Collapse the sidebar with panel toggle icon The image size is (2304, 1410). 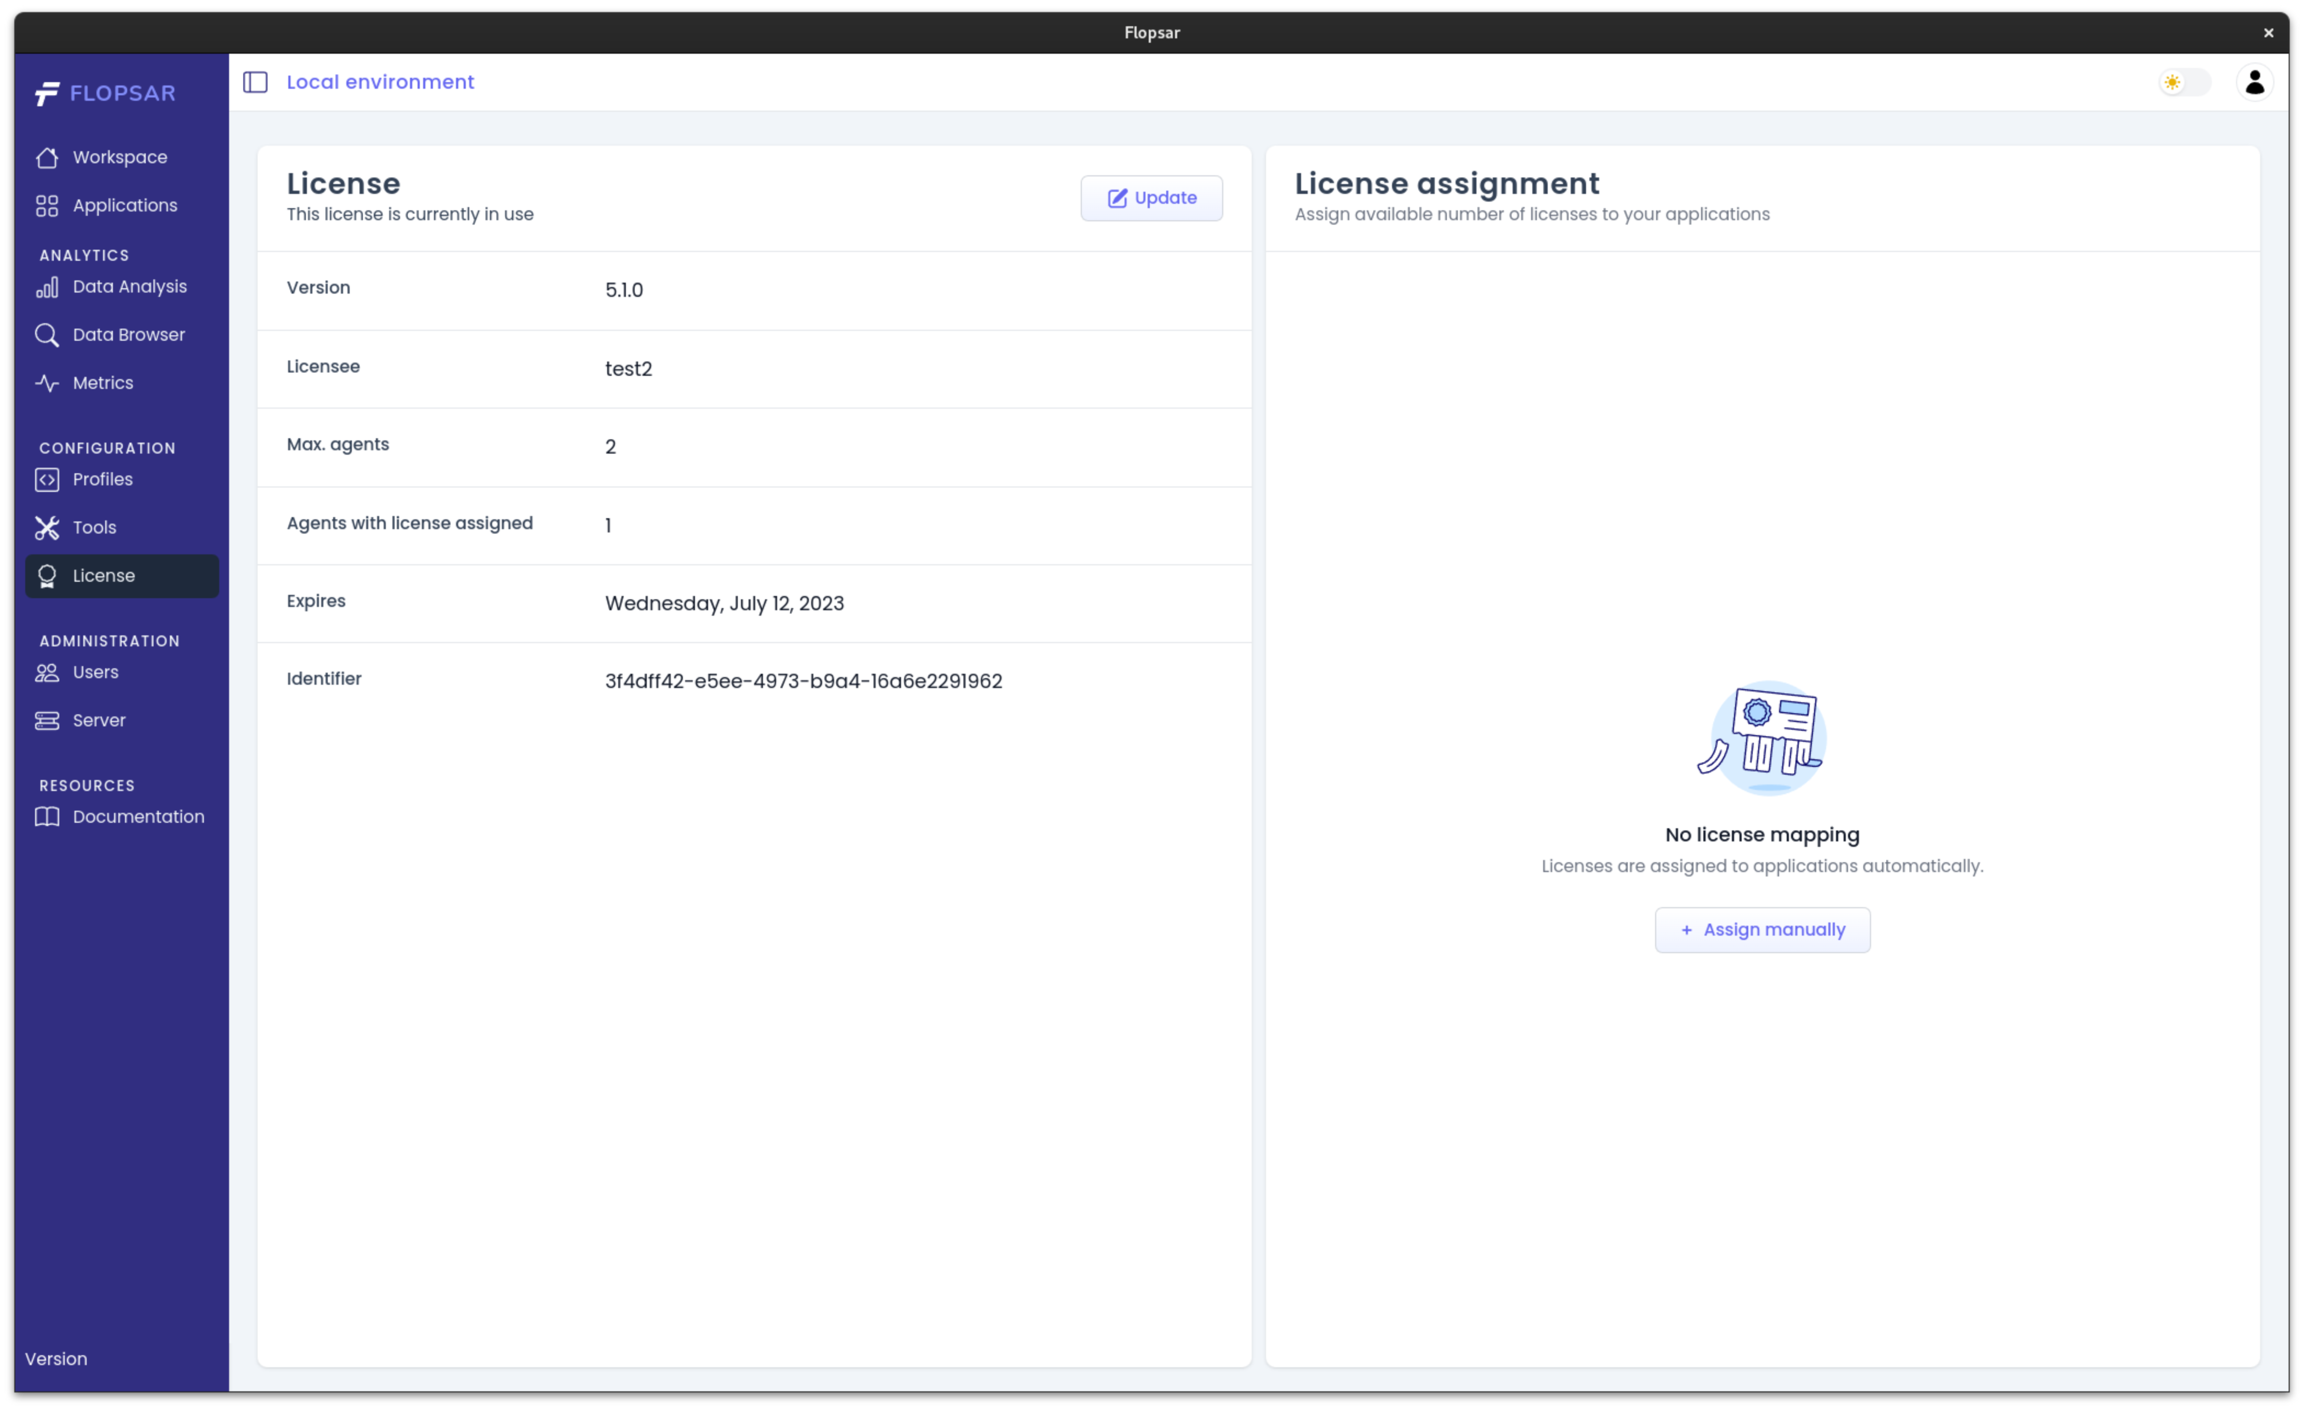point(255,82)
